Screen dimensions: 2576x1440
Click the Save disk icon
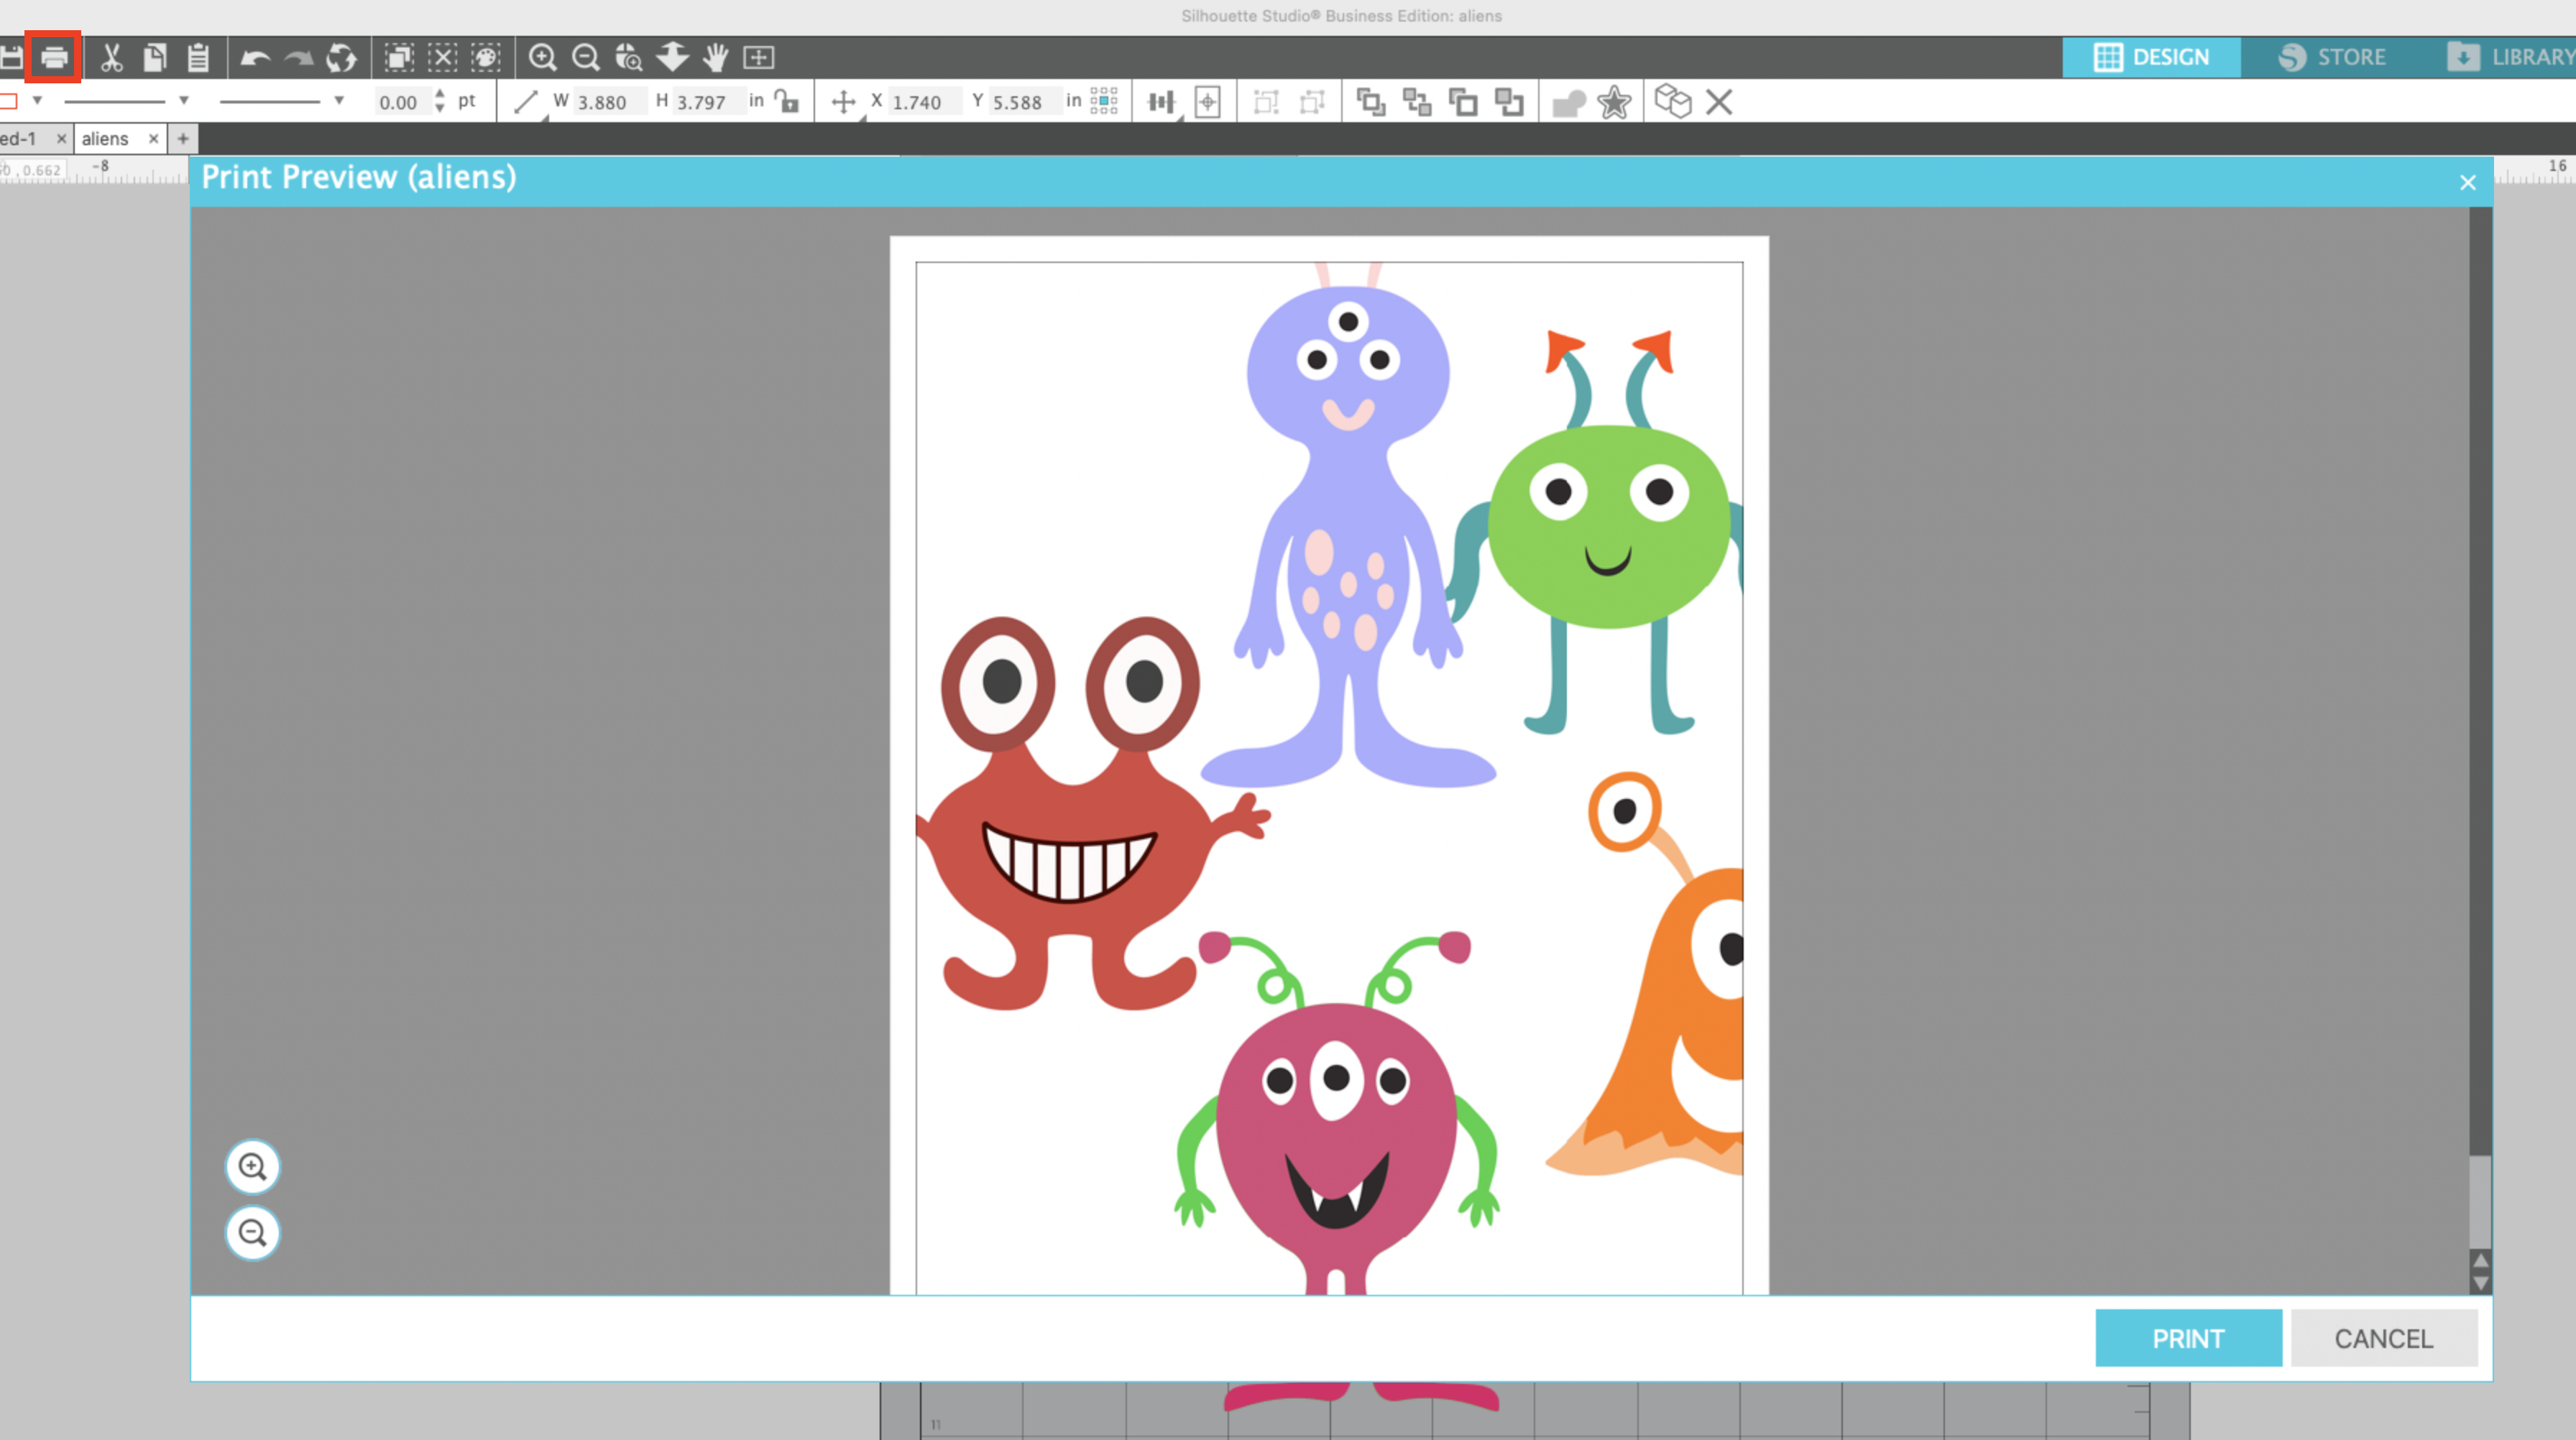point(11,57)
